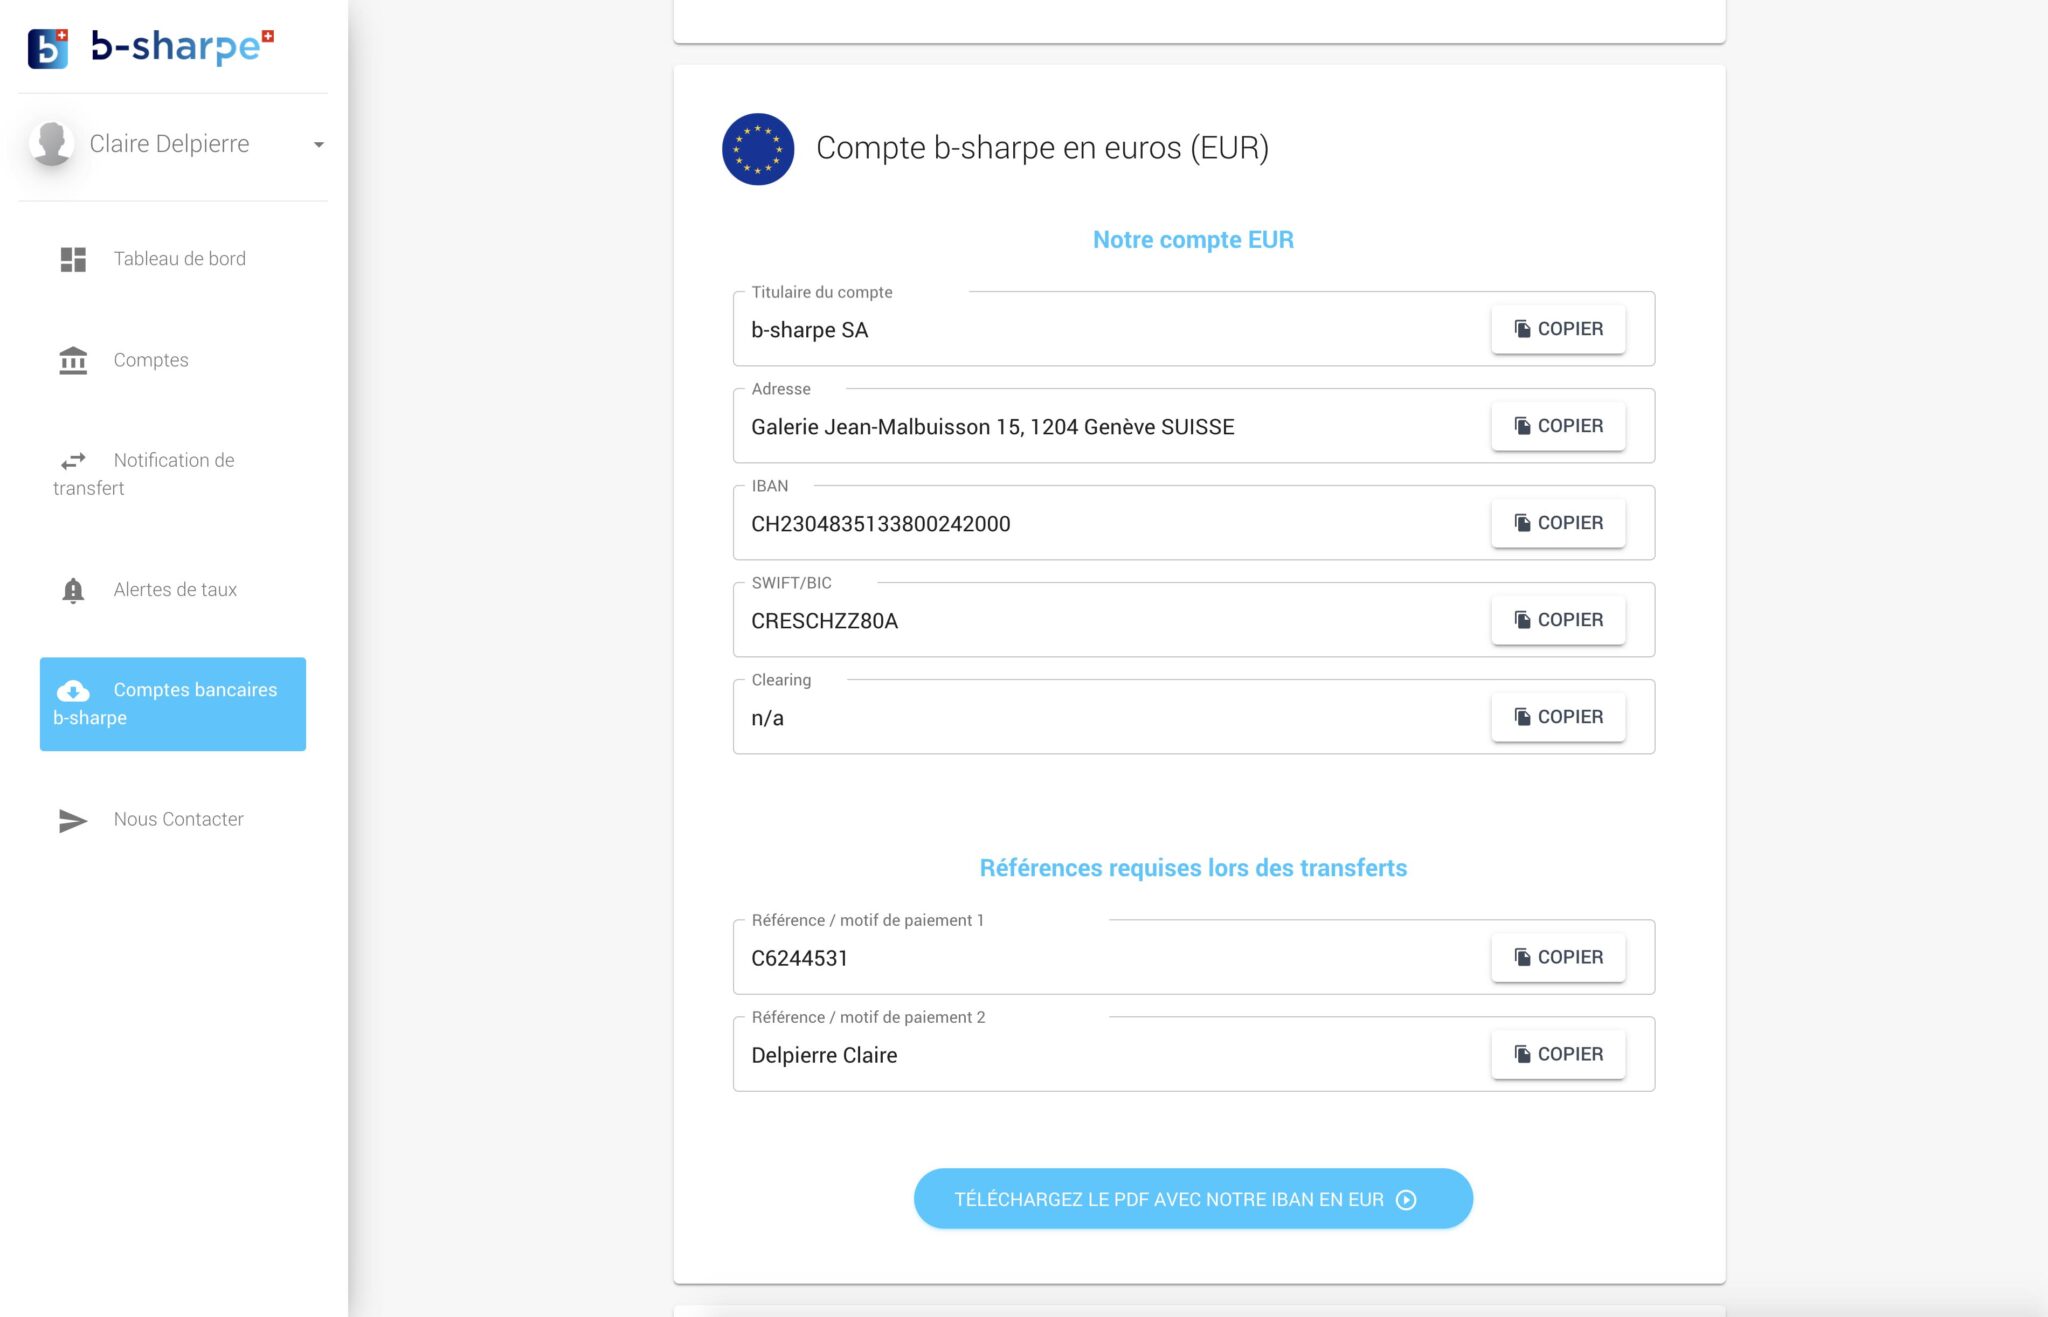Image resolution: width=2048 pixels, height=1317 pixels.
Task: Copy the IBAN value
Action: [x=1558, y=523]
